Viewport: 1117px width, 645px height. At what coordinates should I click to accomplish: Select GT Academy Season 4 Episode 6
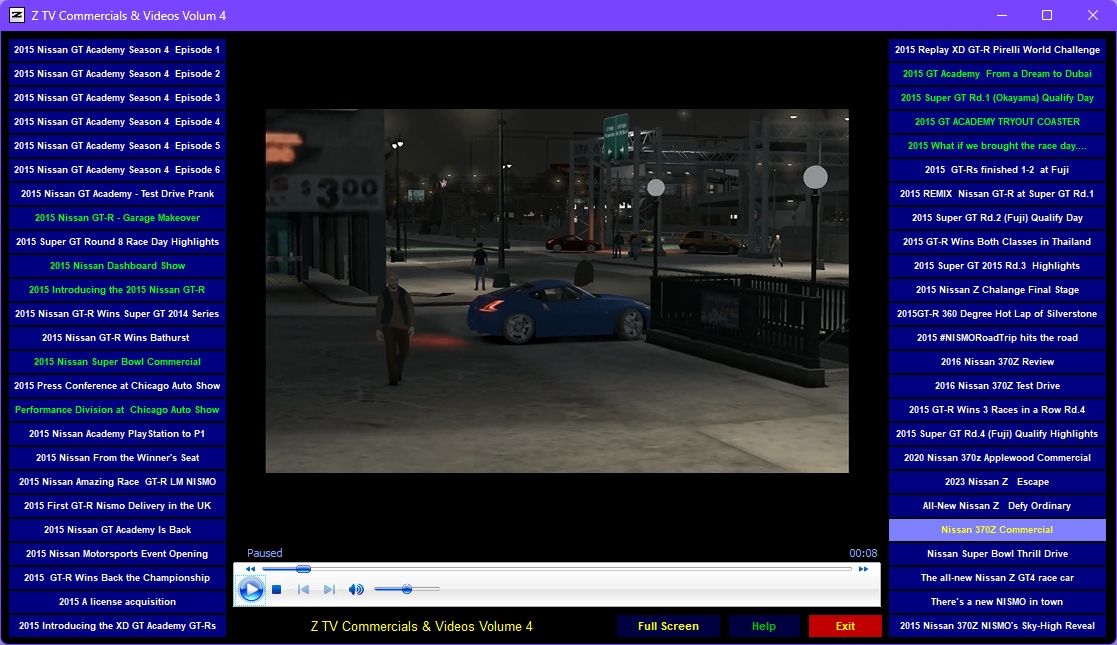tap(118, 170)
